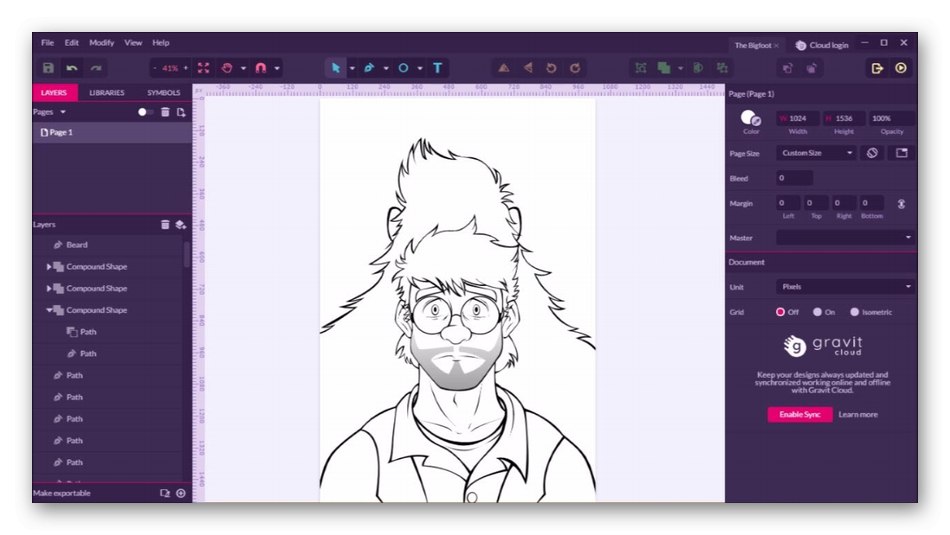
Task: Click the Learn more link
Action: [x=858, y=414]
